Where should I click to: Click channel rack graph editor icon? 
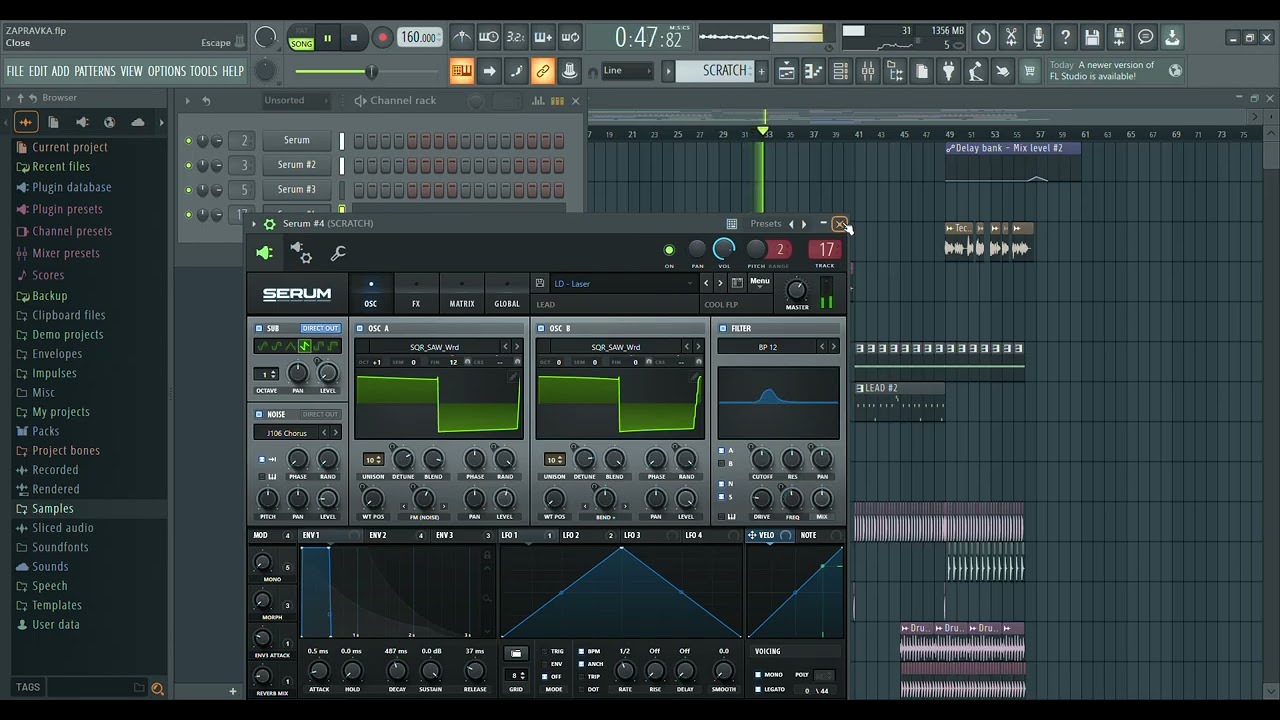pos(538,100)
